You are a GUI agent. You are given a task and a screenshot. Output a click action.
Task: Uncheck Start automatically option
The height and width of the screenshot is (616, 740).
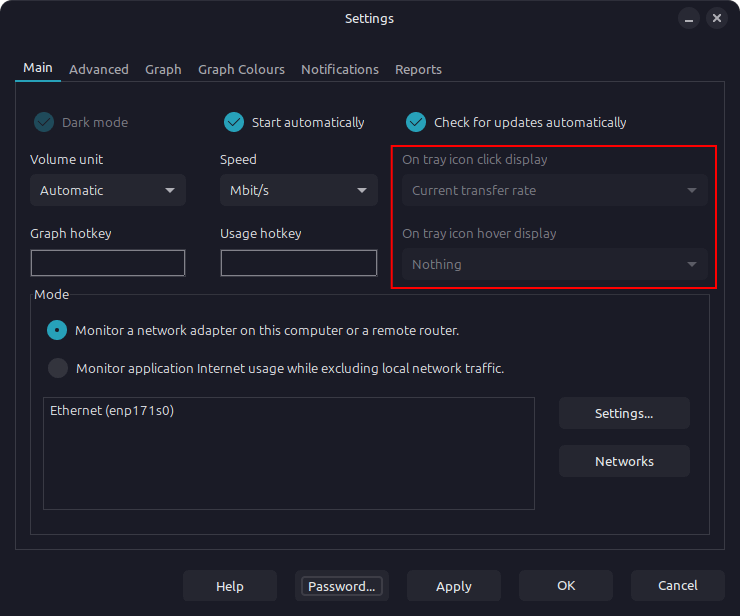[234, 122]
